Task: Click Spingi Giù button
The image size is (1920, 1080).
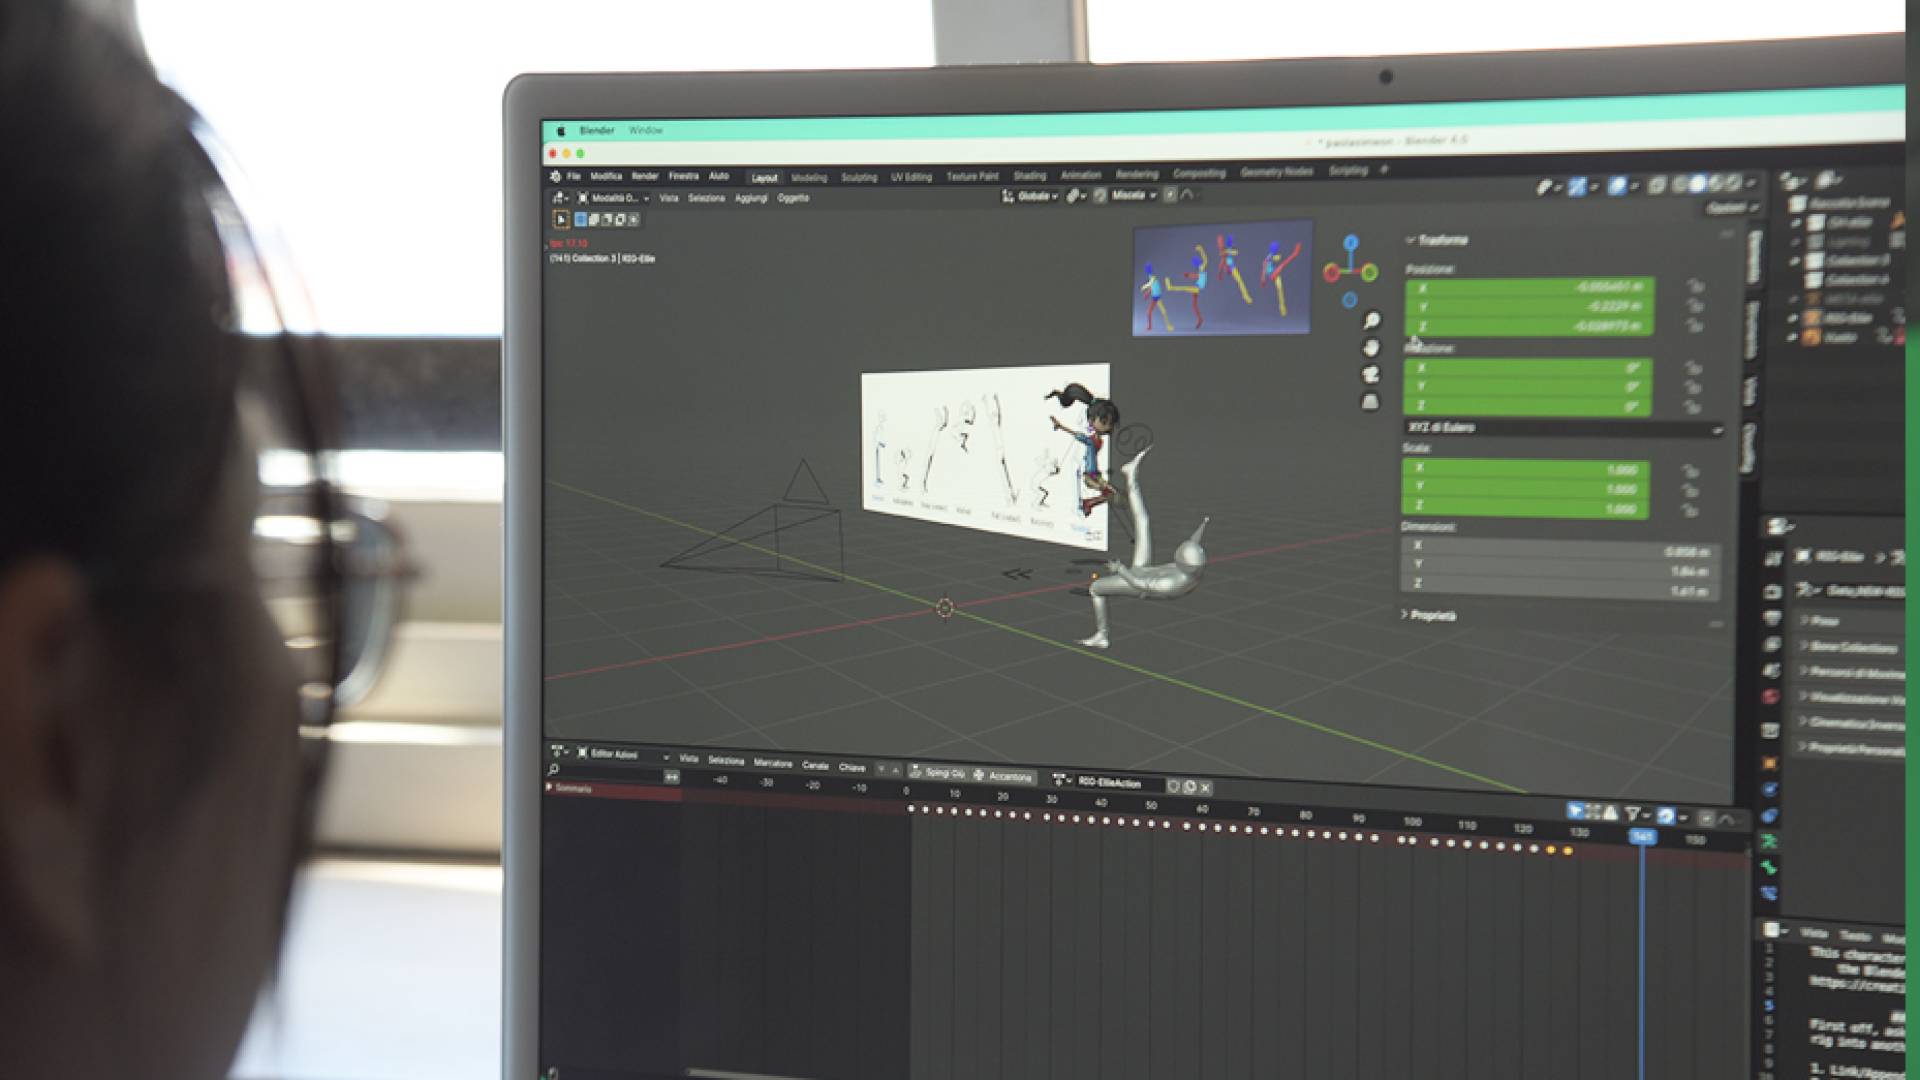Action: click(x=937, y=773)
